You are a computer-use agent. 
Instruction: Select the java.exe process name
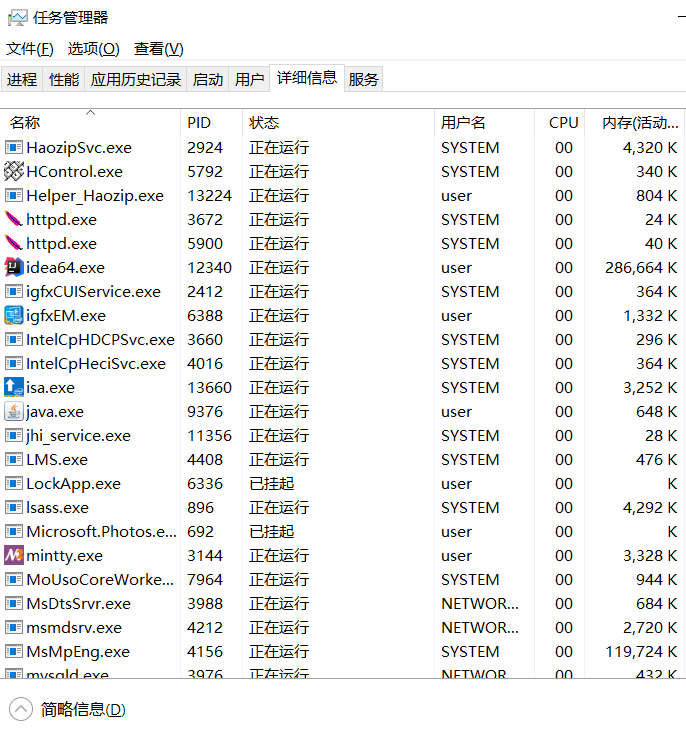pyautogui.click(x=55, y=412)
